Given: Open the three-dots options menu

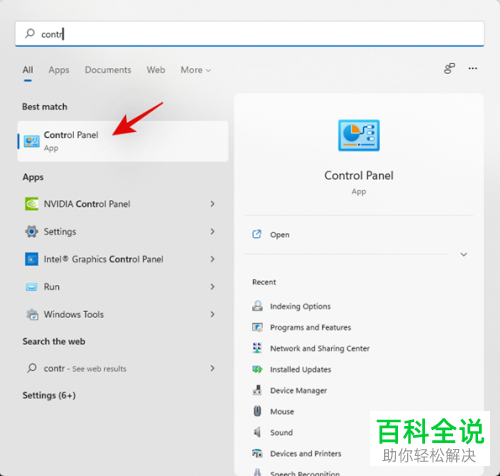Looking at the screenshot, I should (473, 68).
